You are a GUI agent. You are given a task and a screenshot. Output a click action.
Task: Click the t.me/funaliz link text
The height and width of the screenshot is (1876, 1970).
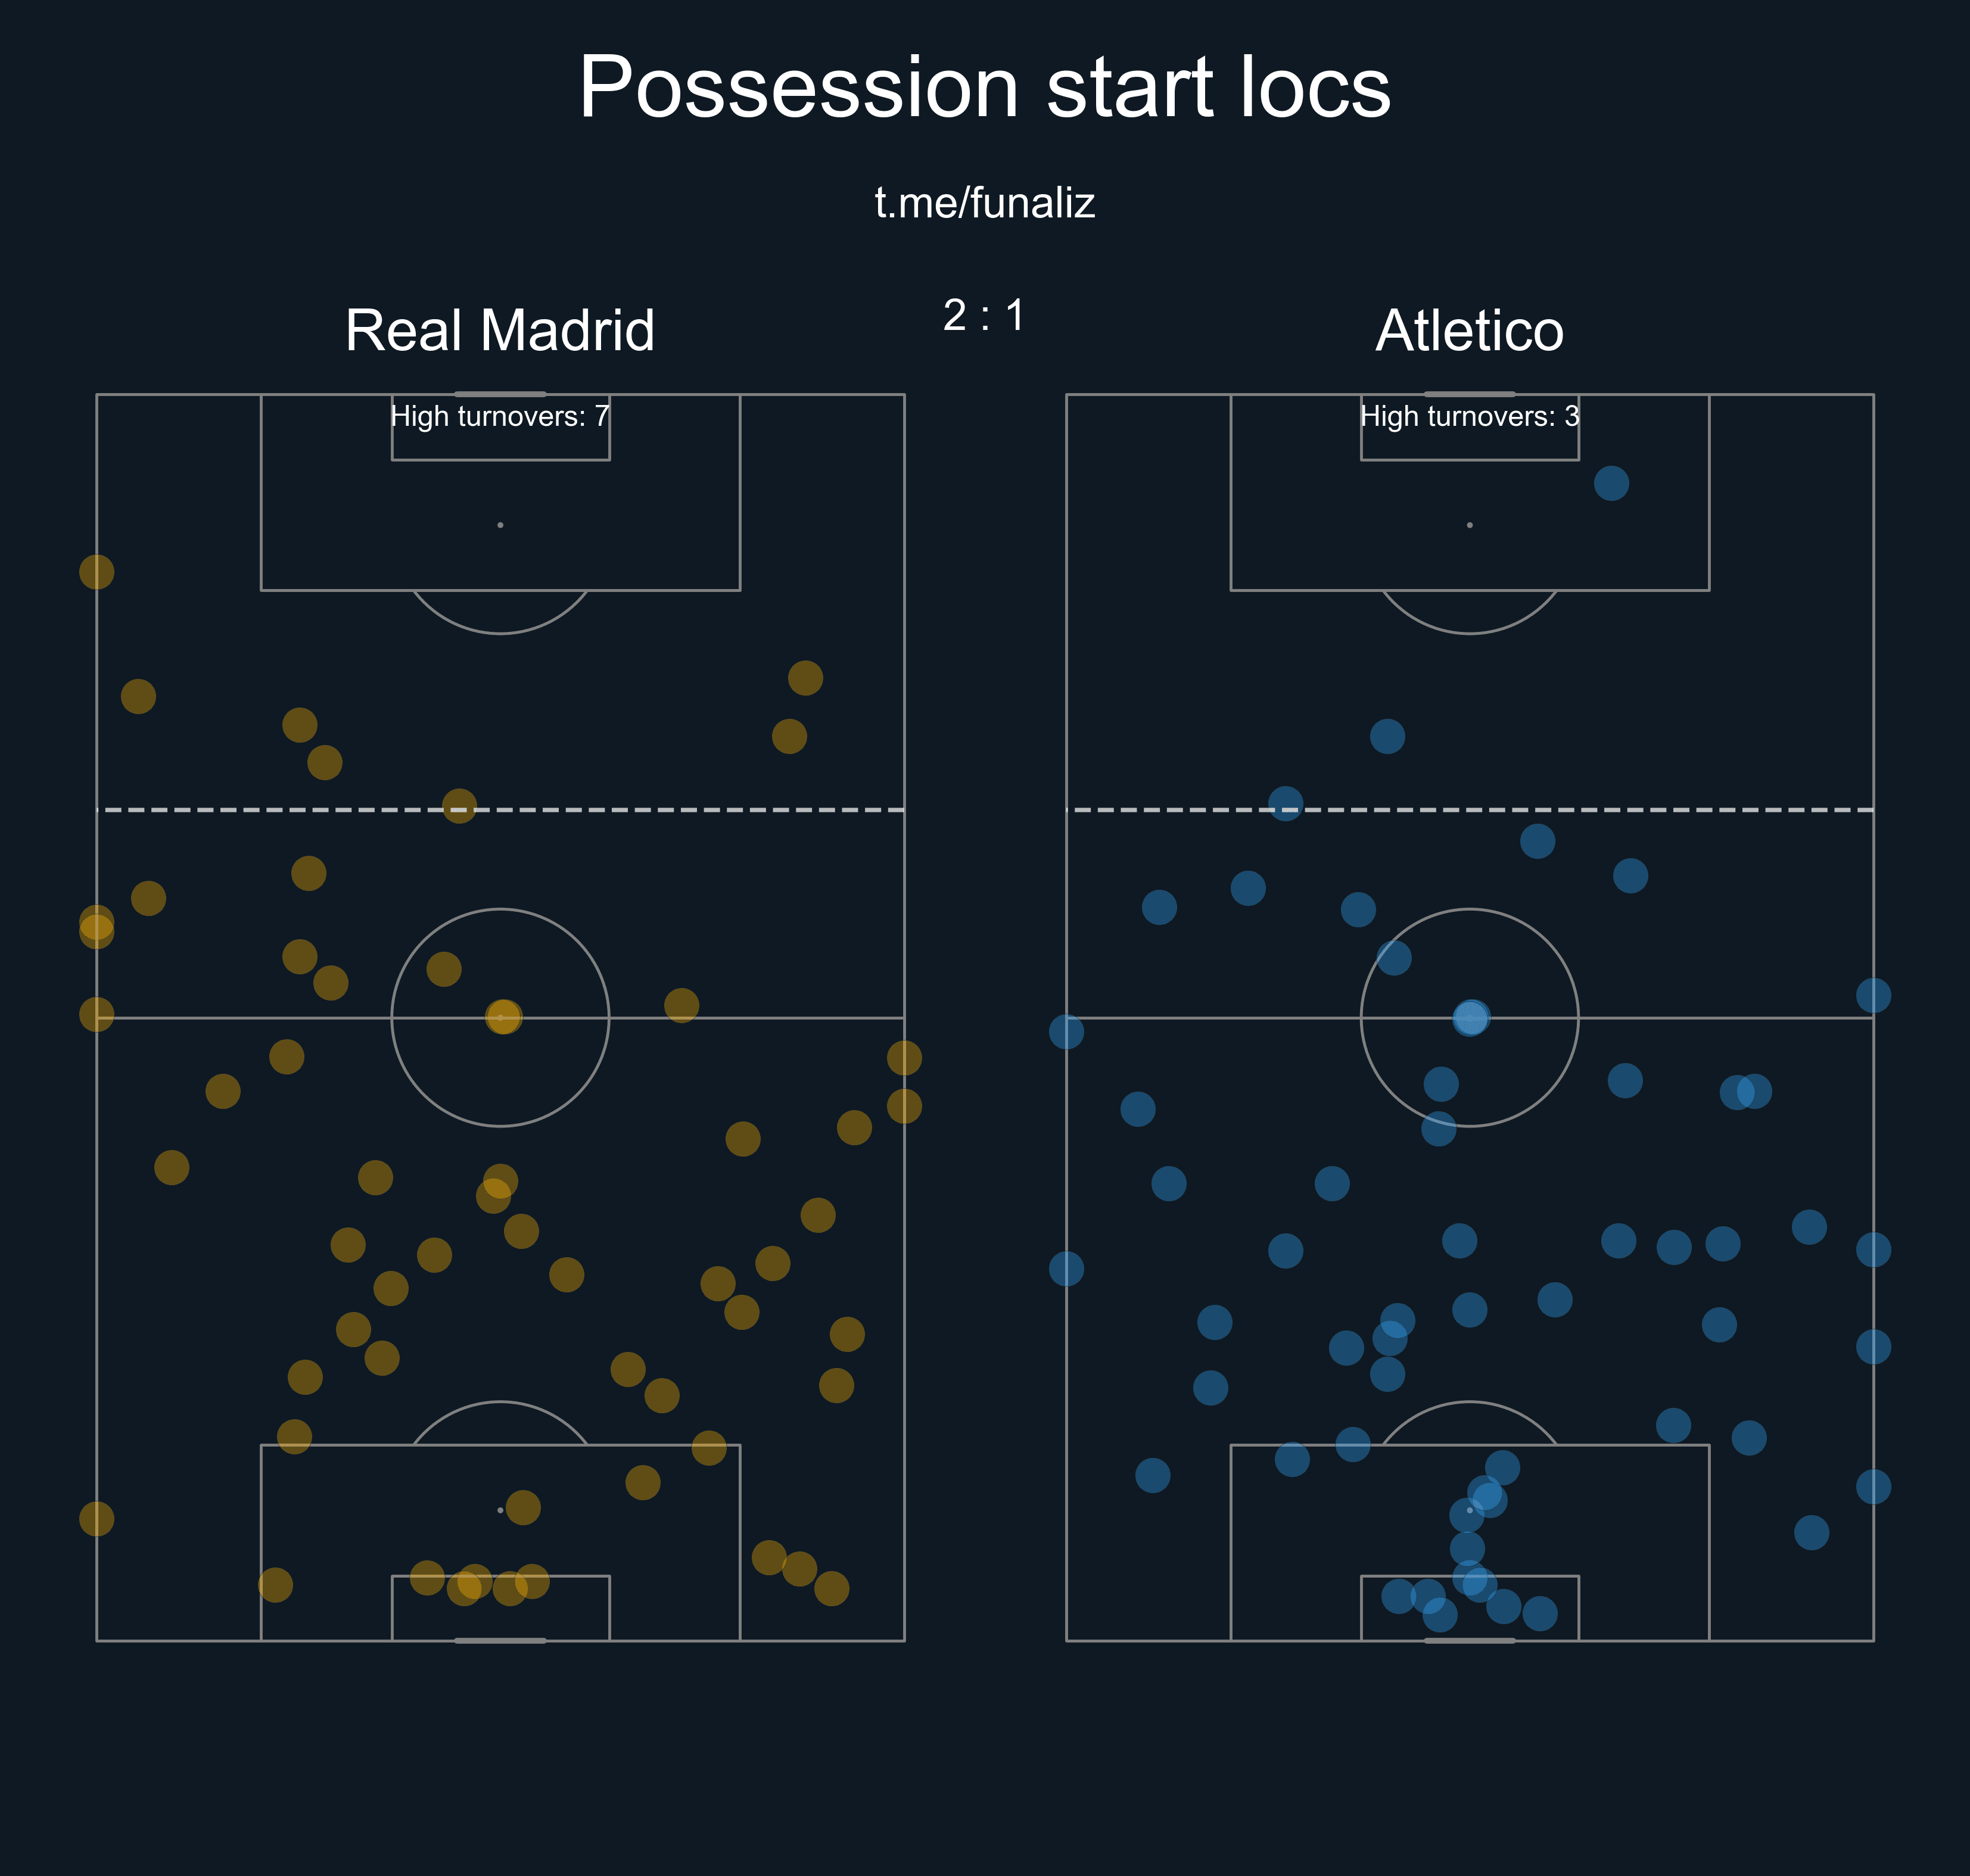coord(985,204)
